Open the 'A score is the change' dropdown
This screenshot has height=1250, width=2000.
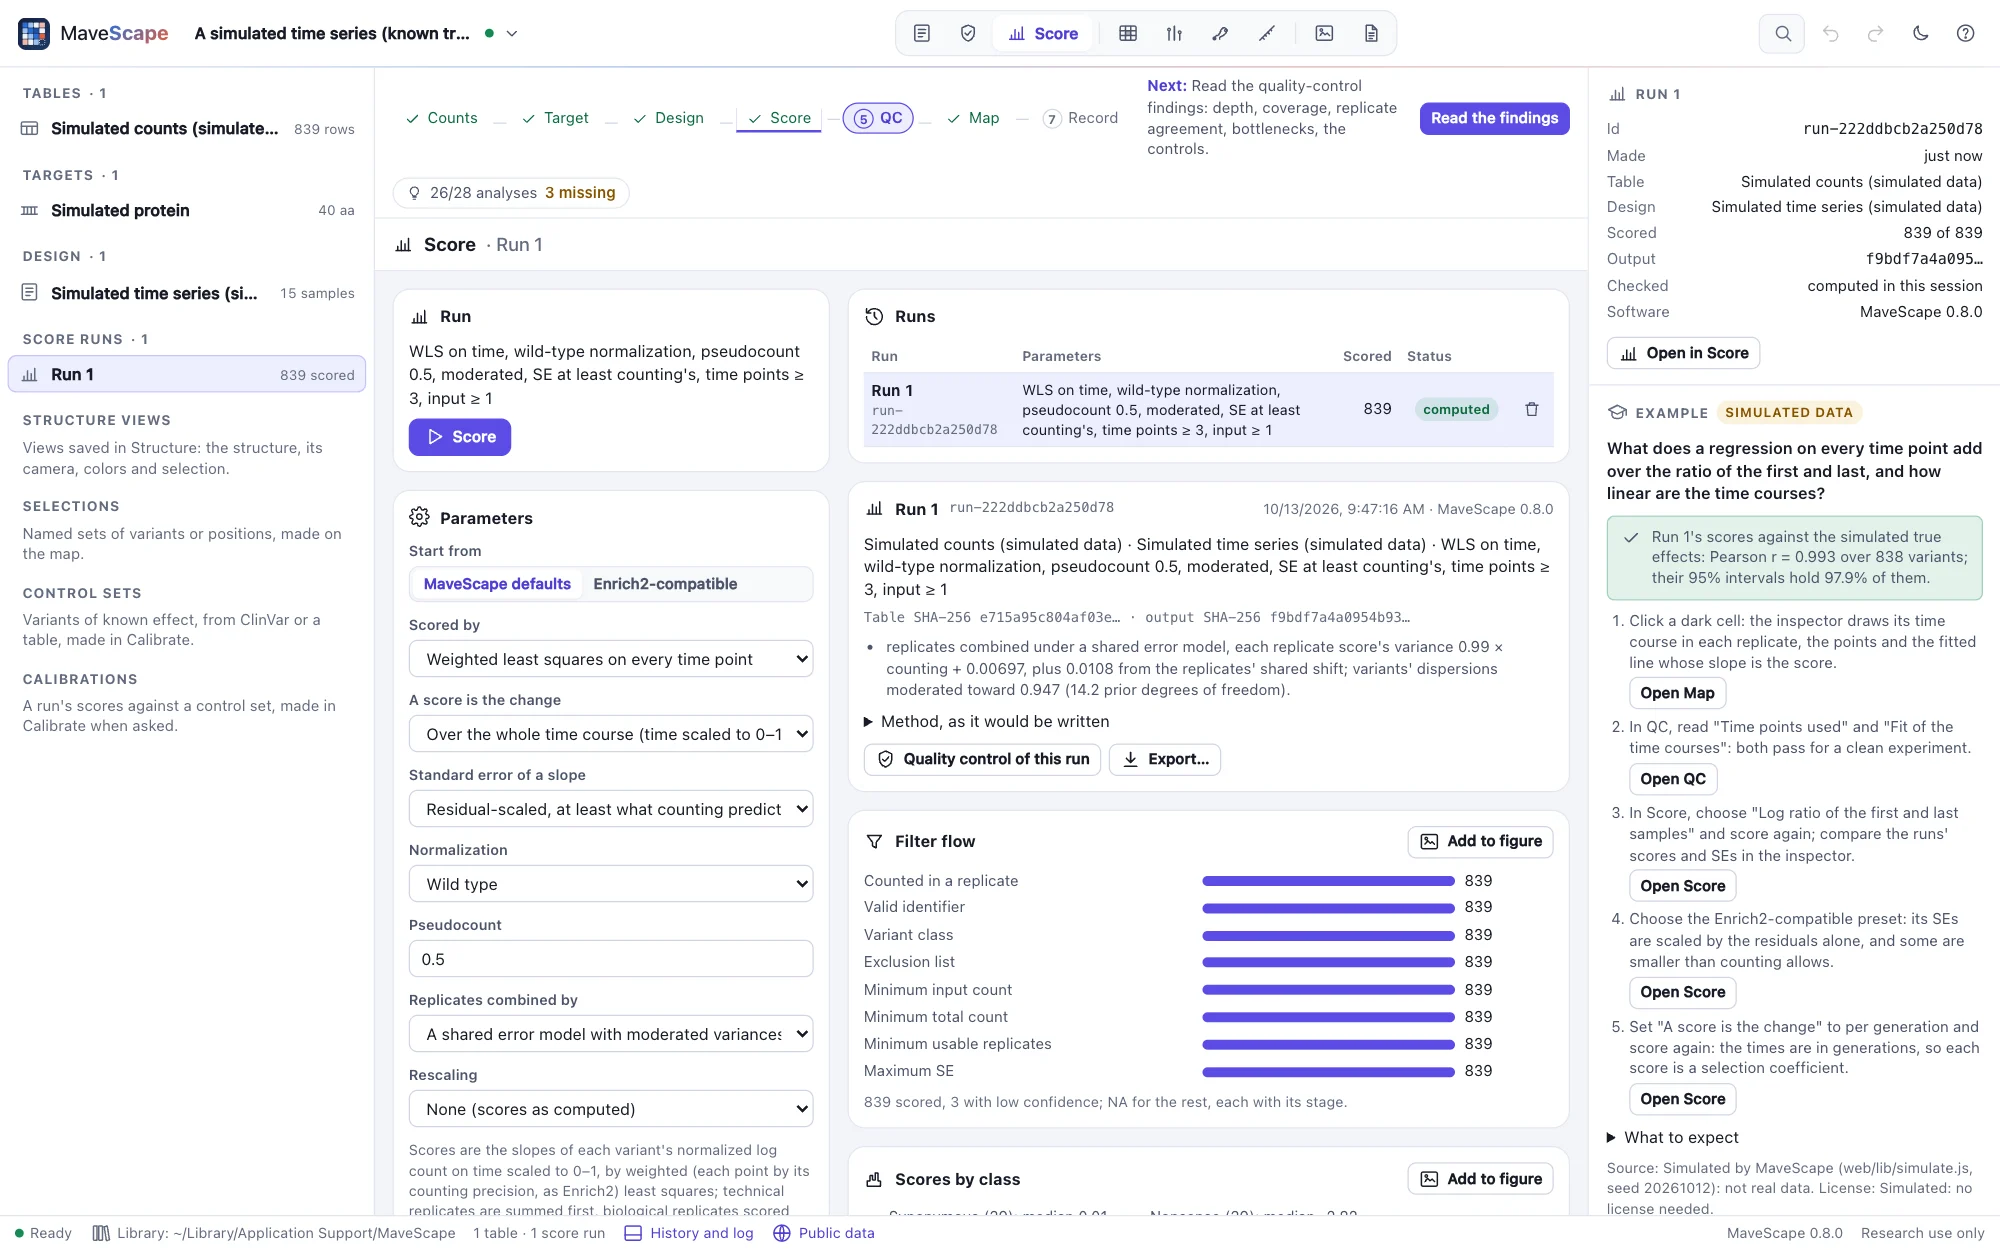coord(611,734)
